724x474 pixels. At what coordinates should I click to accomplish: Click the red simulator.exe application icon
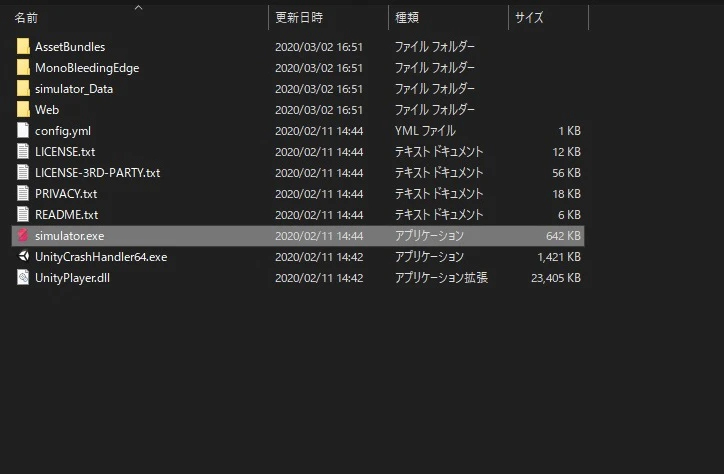[x=23, y=236]
